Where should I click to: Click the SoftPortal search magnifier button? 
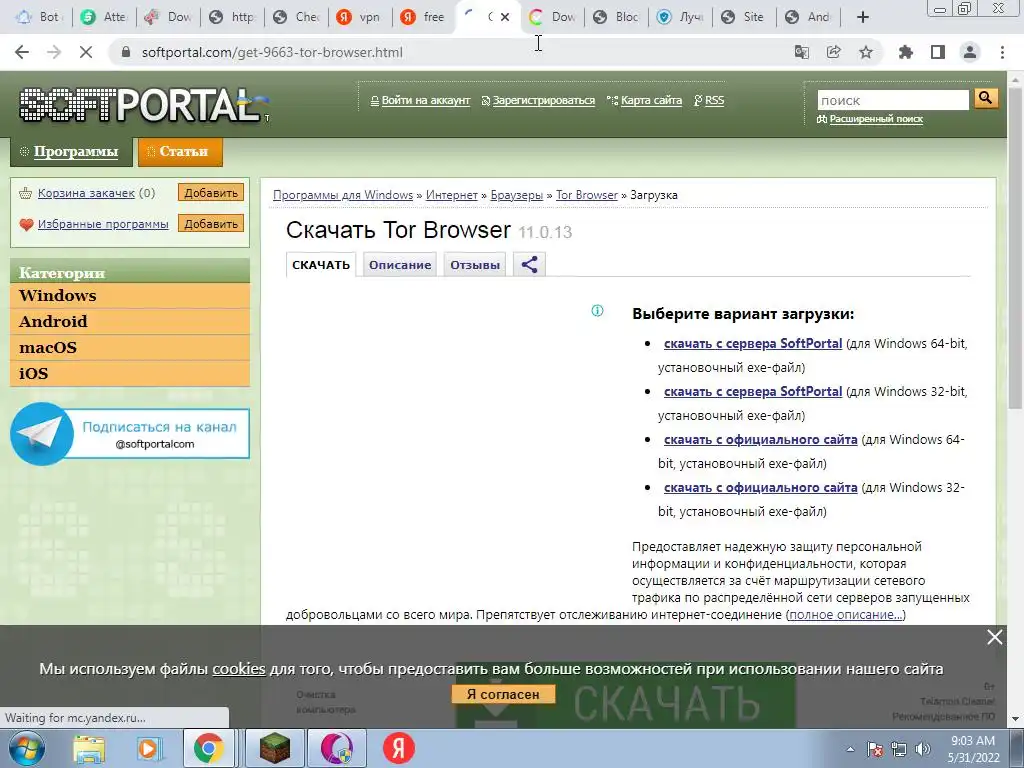pos(985,99)
